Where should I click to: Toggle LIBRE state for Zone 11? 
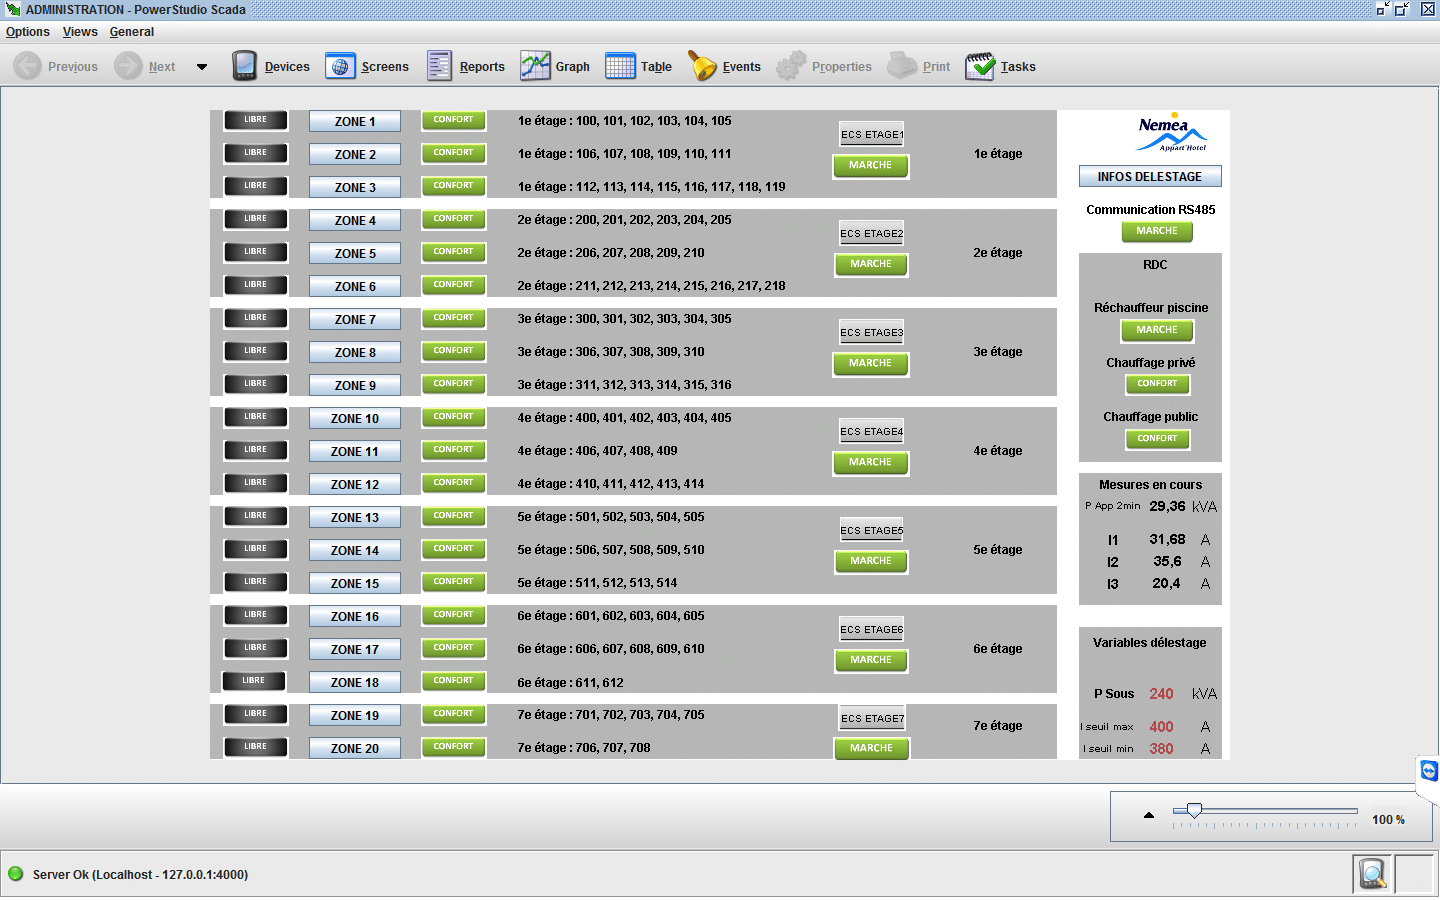[255, 450]
